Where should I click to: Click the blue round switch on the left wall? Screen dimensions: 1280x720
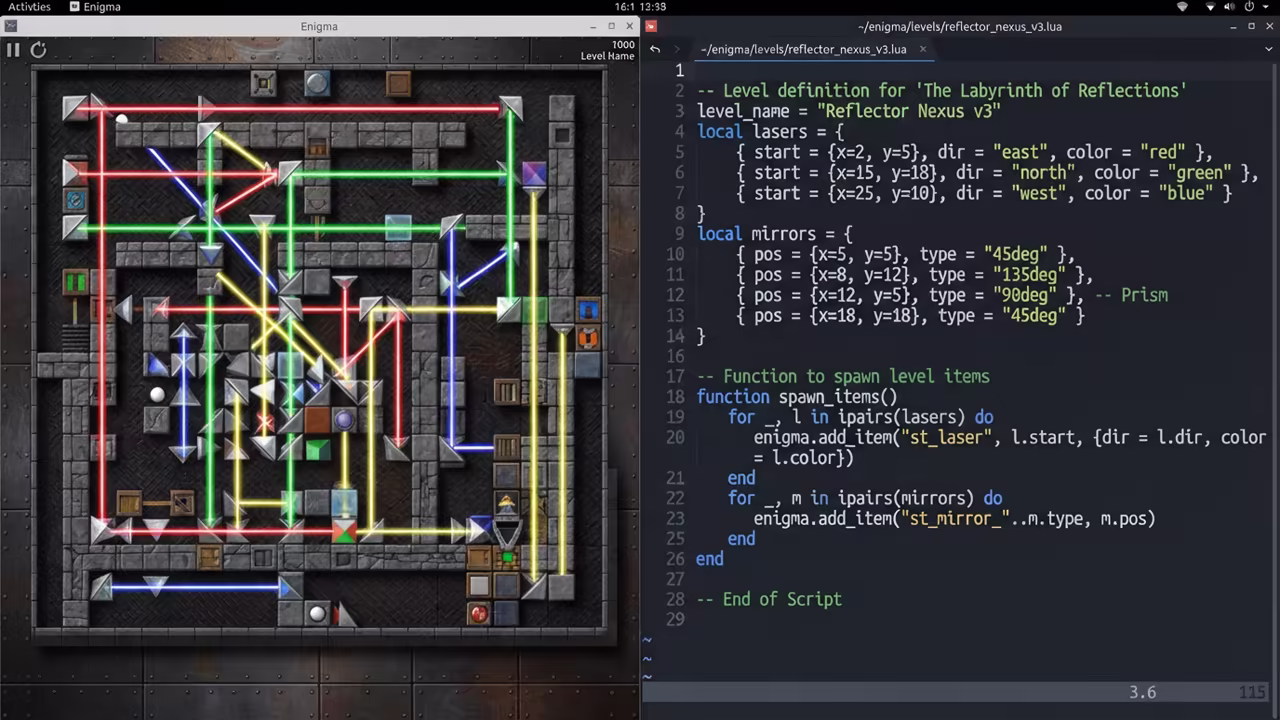75,200
